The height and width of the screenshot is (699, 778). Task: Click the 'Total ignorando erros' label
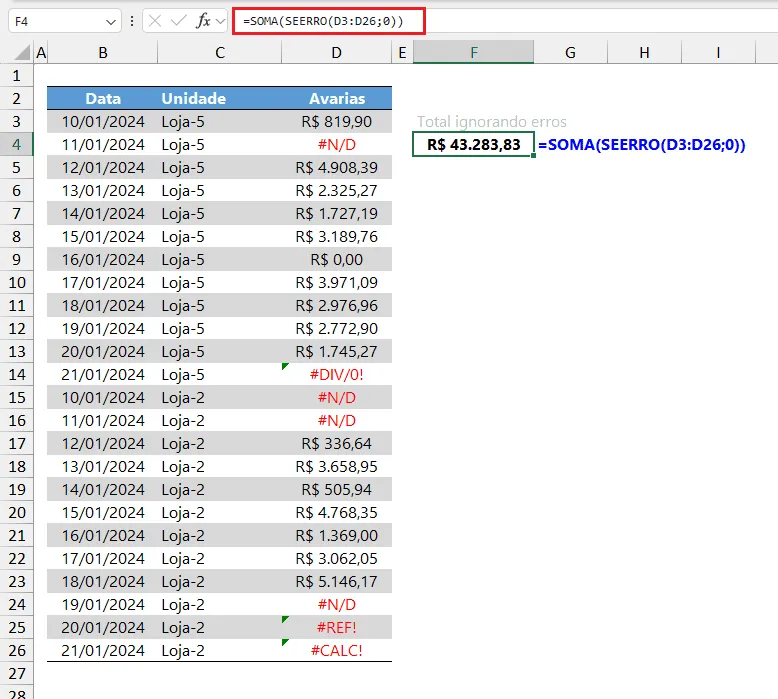[491, 122]
